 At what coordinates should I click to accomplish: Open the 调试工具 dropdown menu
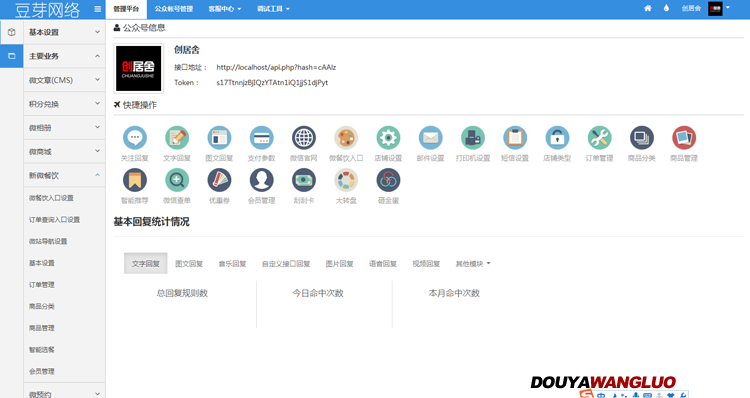point(273,9)
